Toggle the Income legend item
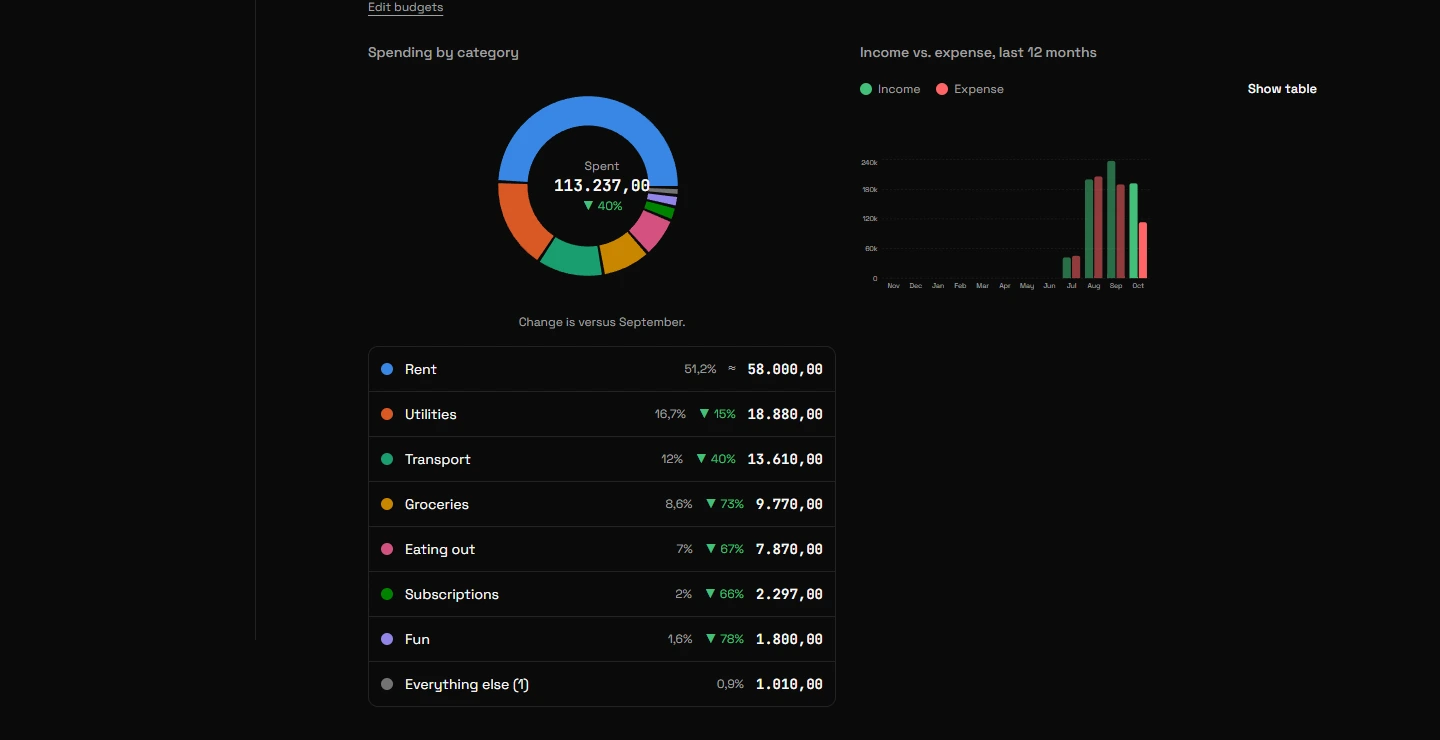This screenshot has width=1440, height=740. pos(890,89)
